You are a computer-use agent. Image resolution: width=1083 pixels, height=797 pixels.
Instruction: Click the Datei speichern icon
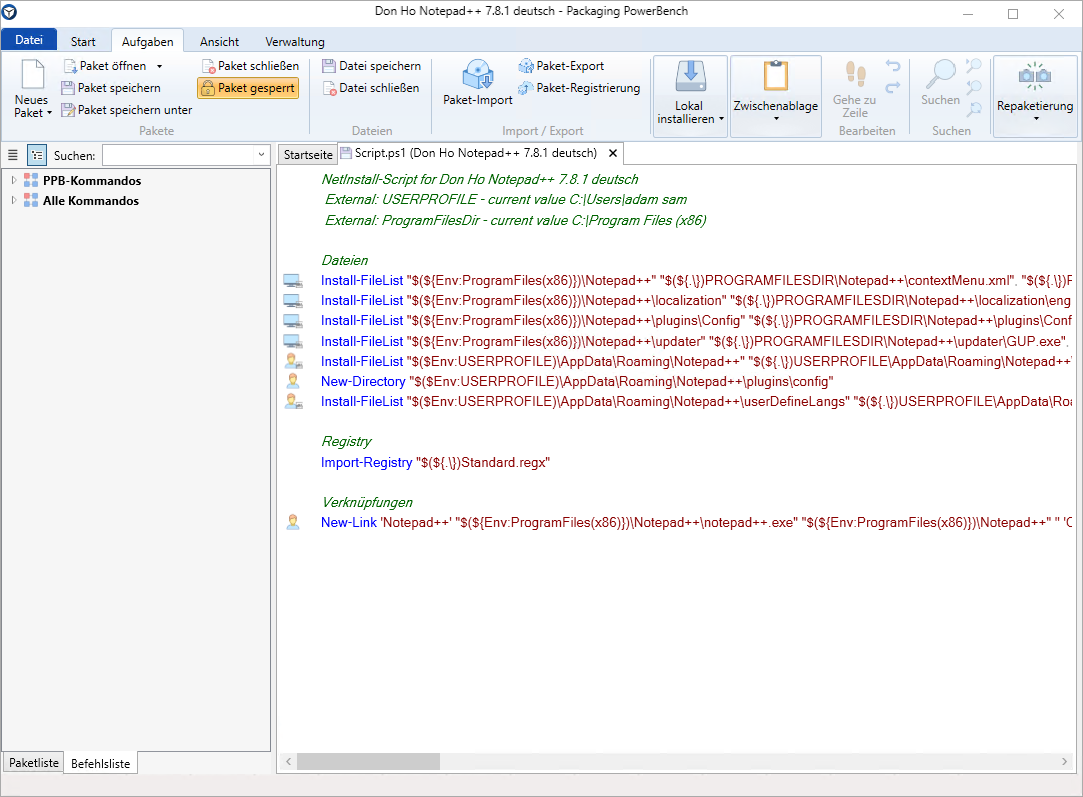pyautogui.click(x=329, y=66)
